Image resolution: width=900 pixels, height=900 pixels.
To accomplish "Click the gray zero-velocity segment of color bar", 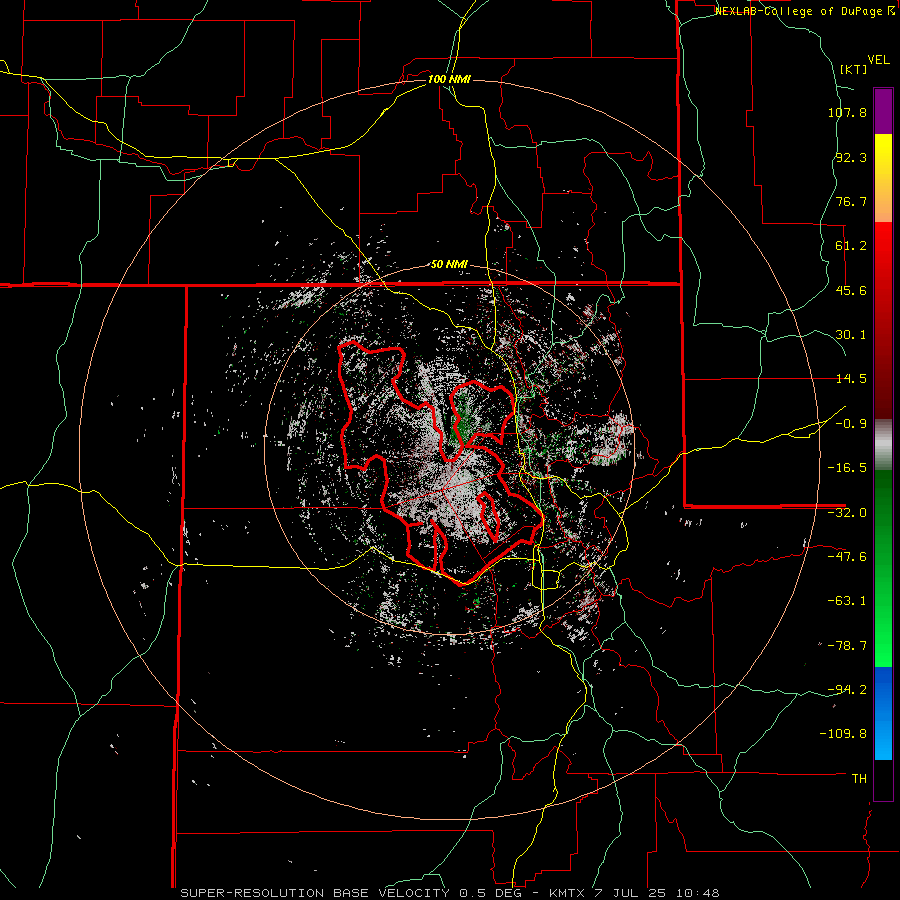I will [x=883, y=445].
